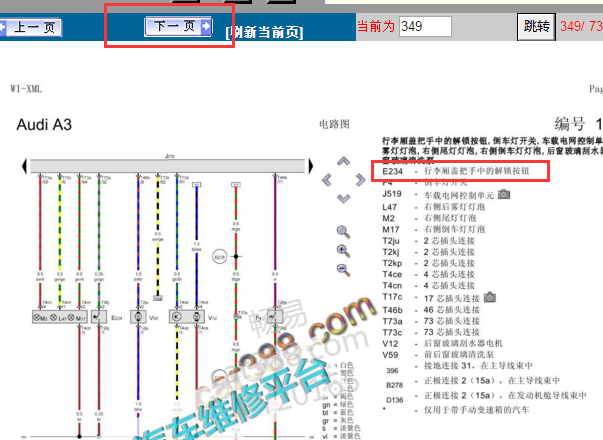Click the 电路图 heading text

(x=334, y=124)
